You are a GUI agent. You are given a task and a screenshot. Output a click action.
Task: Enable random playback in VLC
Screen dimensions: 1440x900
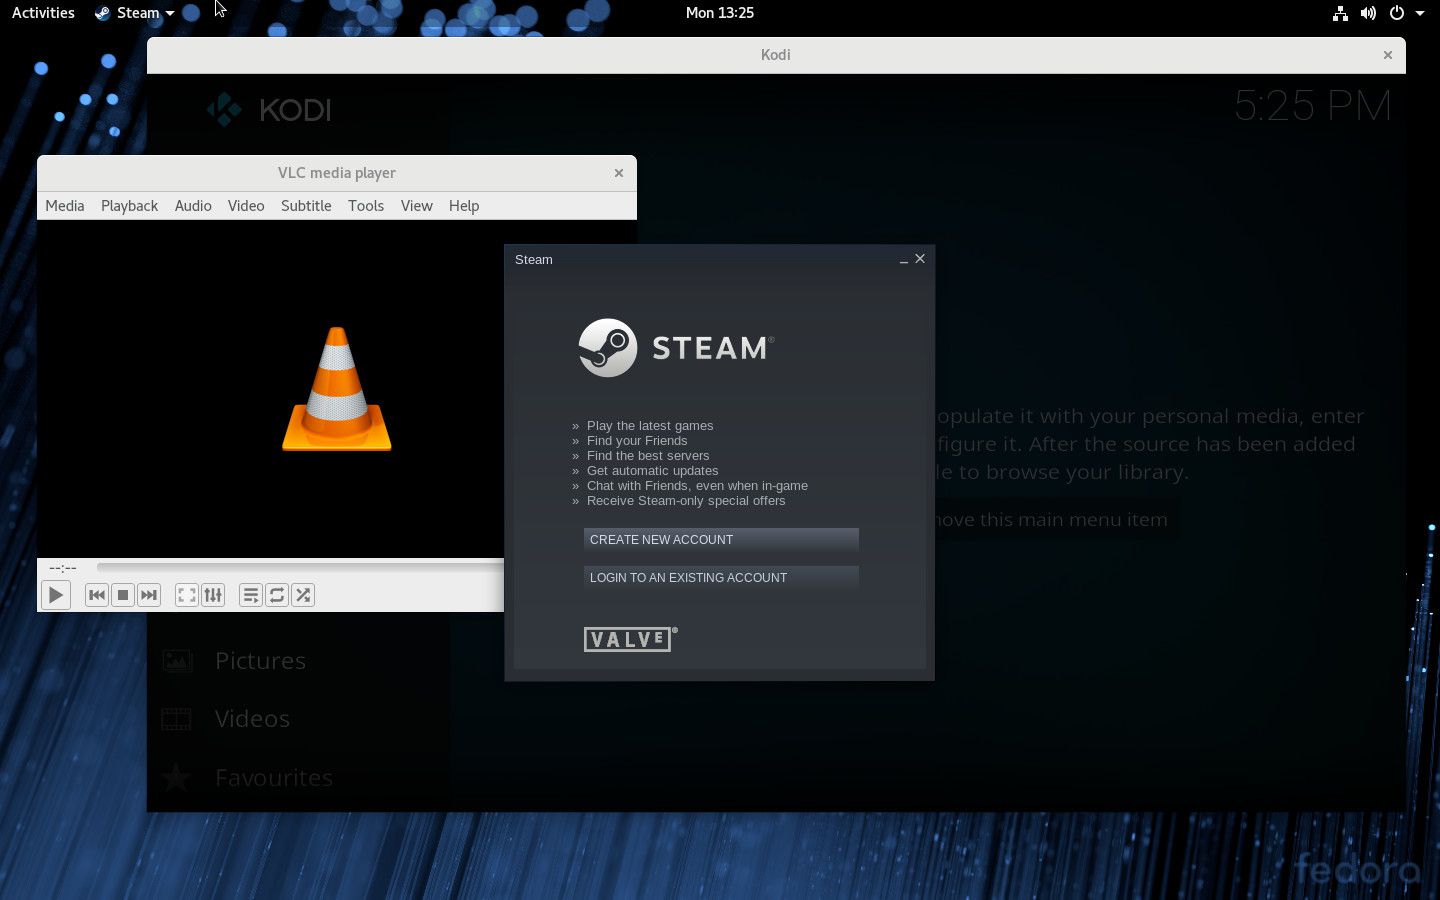303,594
